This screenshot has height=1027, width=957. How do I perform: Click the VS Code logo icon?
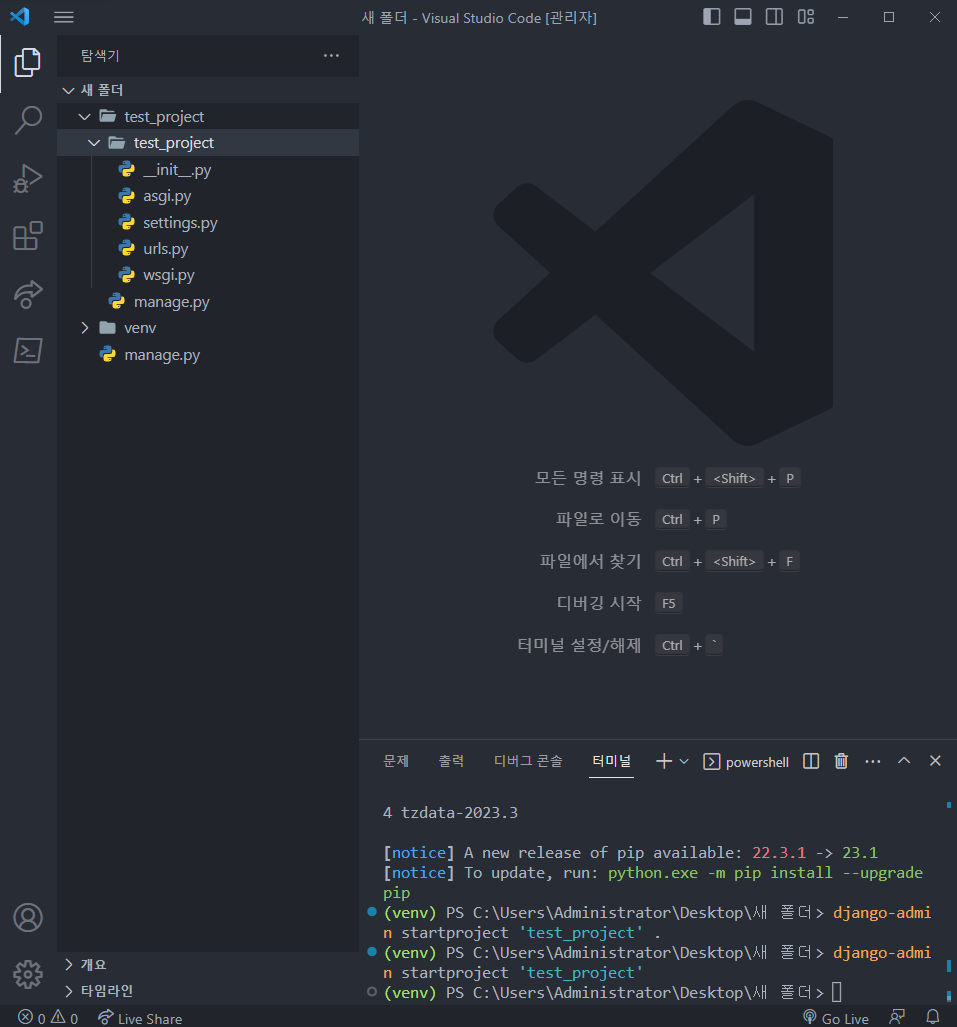coord(20,16)
